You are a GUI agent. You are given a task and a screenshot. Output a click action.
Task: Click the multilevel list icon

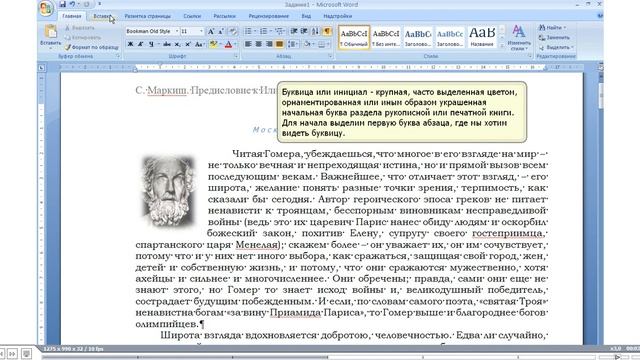pos(279,31)
